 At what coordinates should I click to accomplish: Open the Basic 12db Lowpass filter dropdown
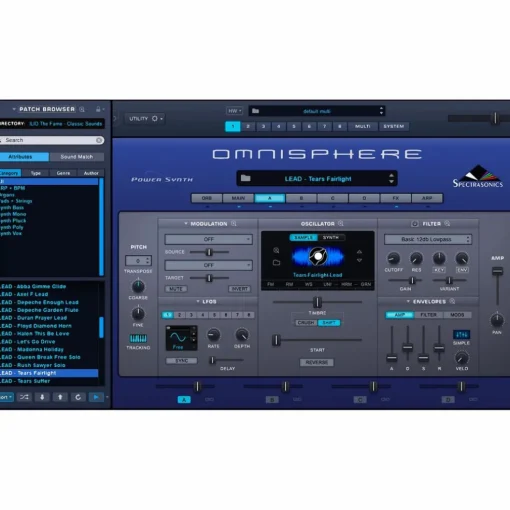coord(428,239)
